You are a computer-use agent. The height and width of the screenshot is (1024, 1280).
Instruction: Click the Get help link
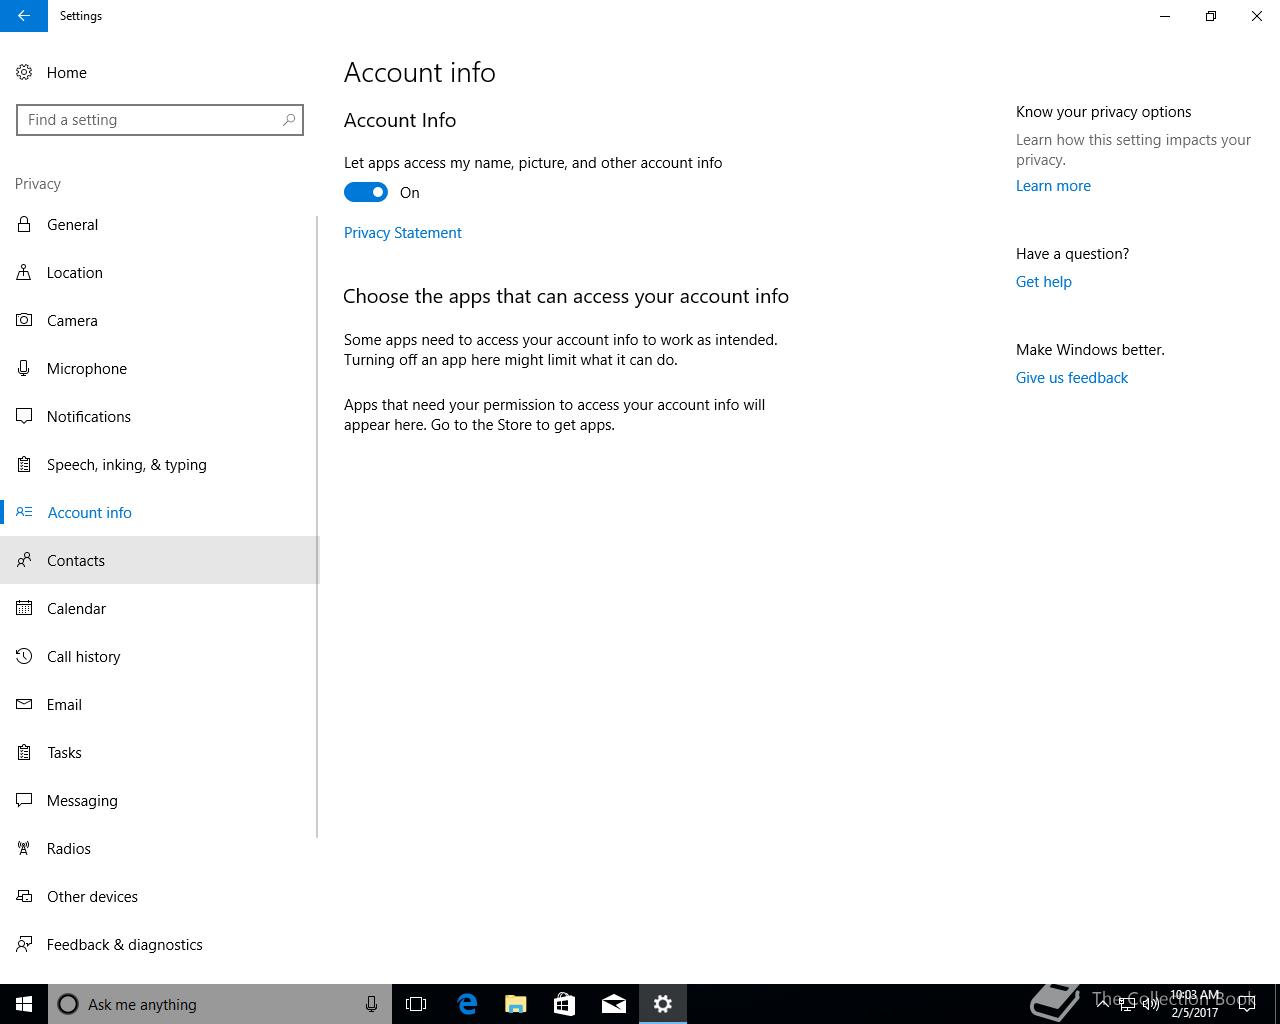point(1044,282)
